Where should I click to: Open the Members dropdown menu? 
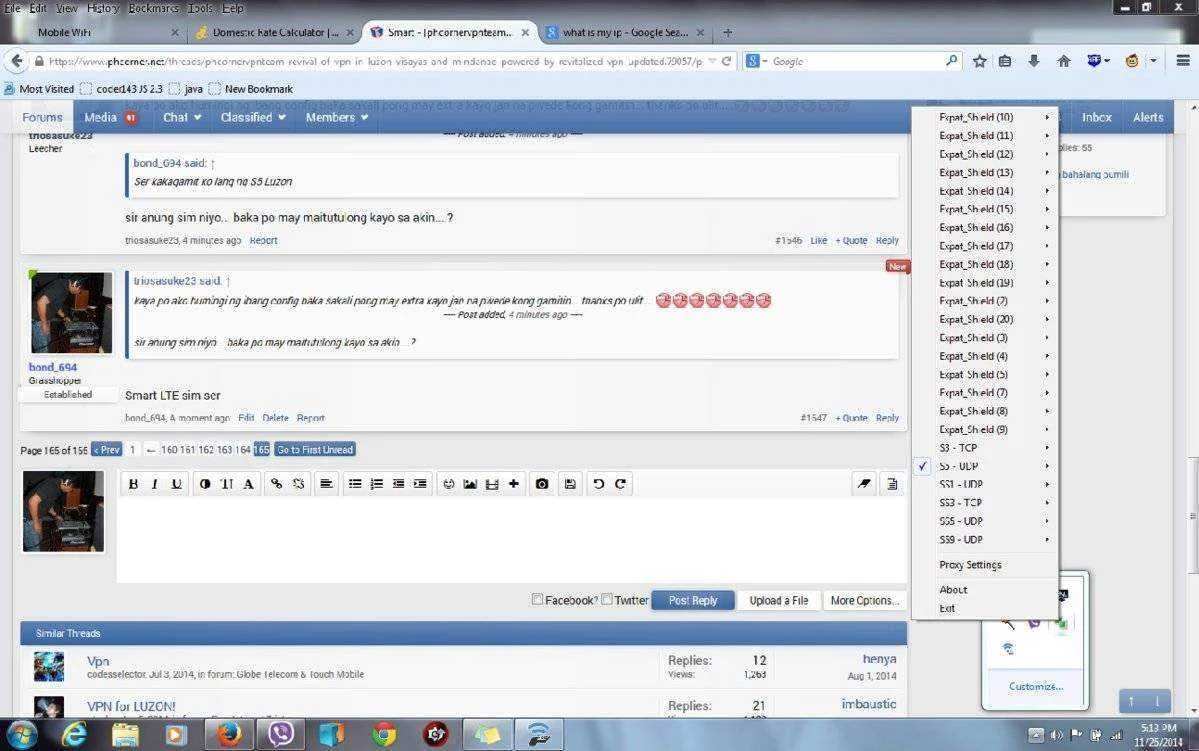(336, 117)
